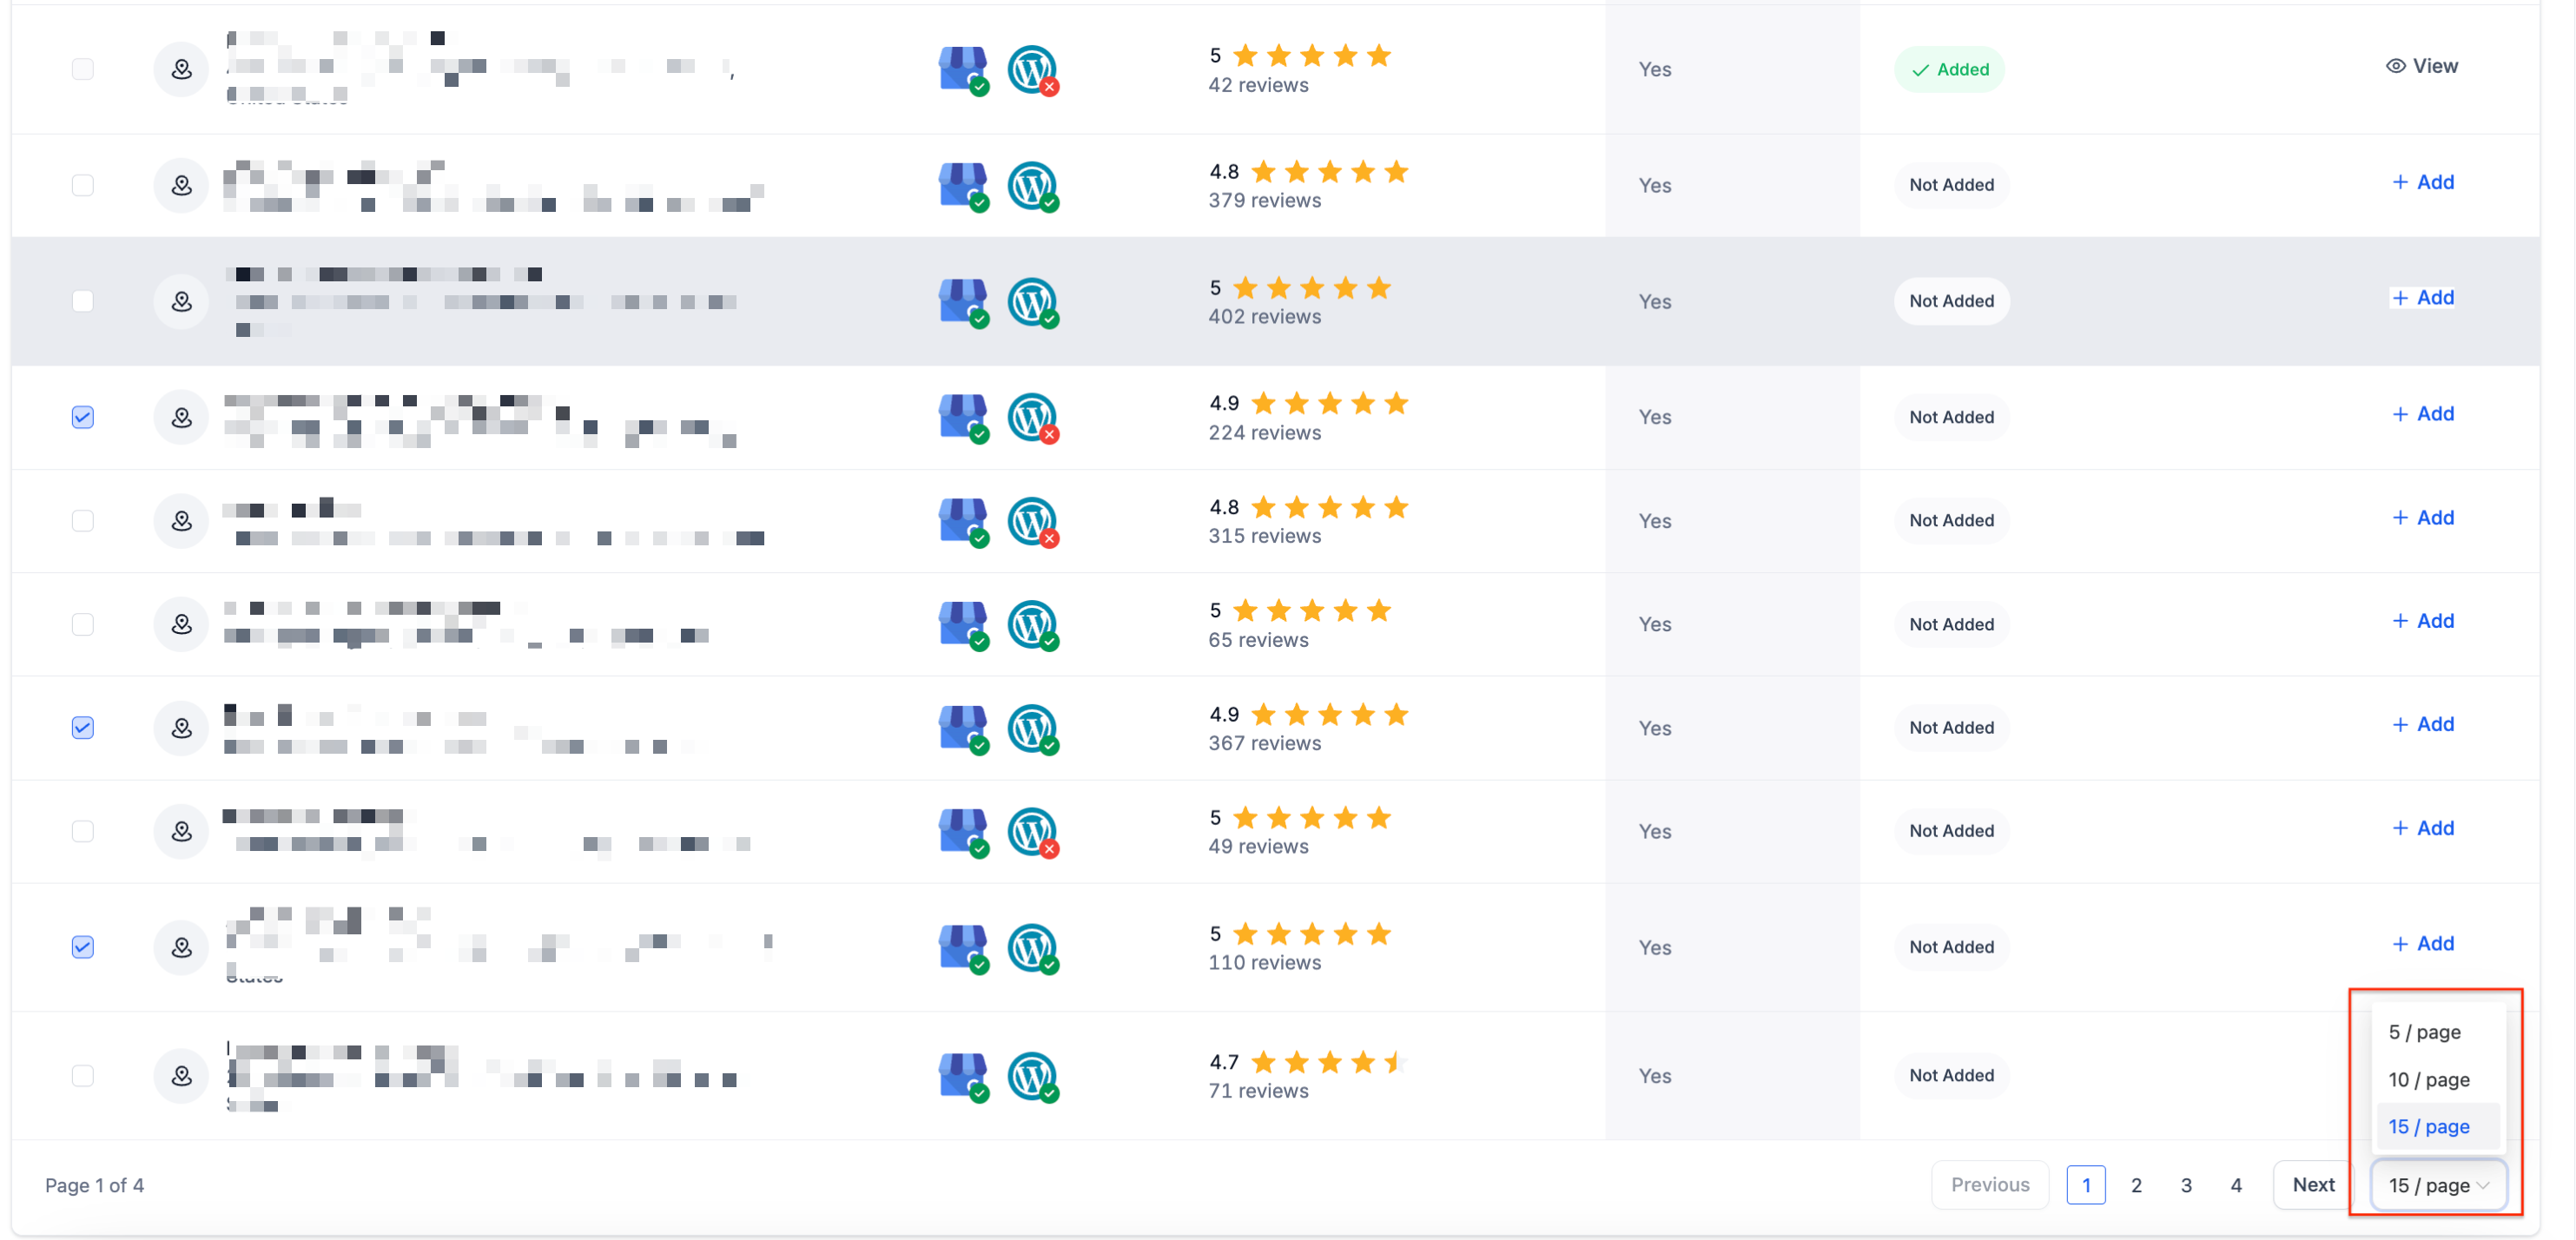
Task: Go to page 2
Action: point(2136,1185)
